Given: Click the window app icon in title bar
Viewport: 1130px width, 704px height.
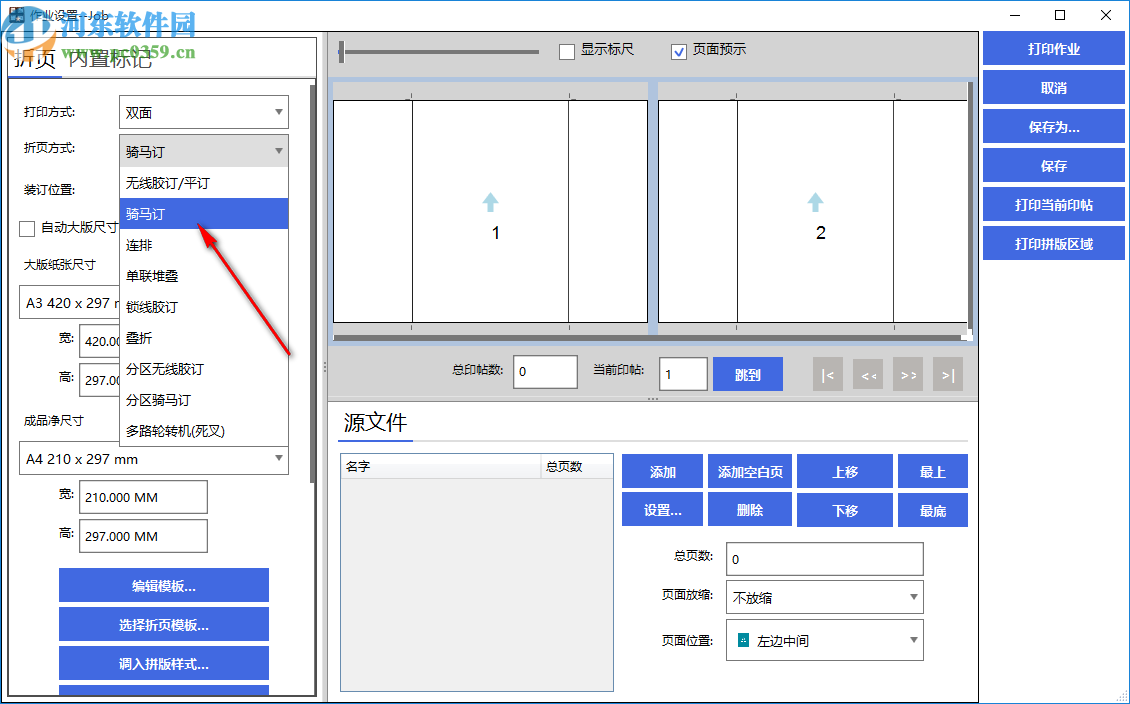Looking at the screenshot, I should click(x=17, y=14).
